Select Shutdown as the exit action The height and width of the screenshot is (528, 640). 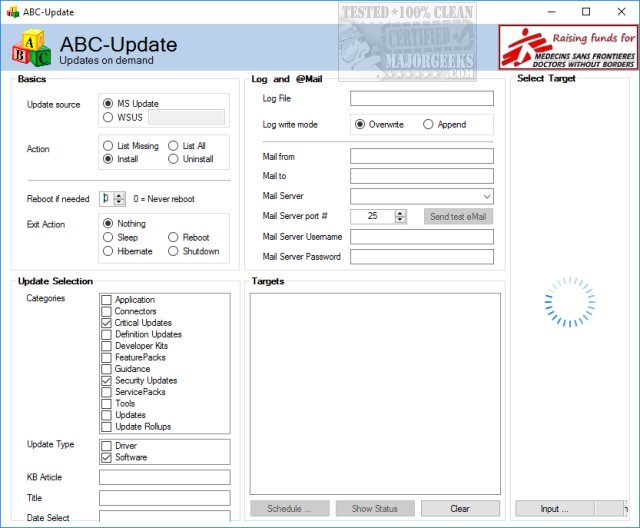174,251
